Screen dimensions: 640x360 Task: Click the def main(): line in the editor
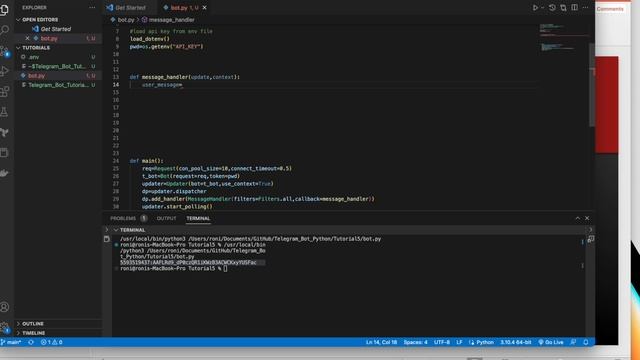(147, 161)
